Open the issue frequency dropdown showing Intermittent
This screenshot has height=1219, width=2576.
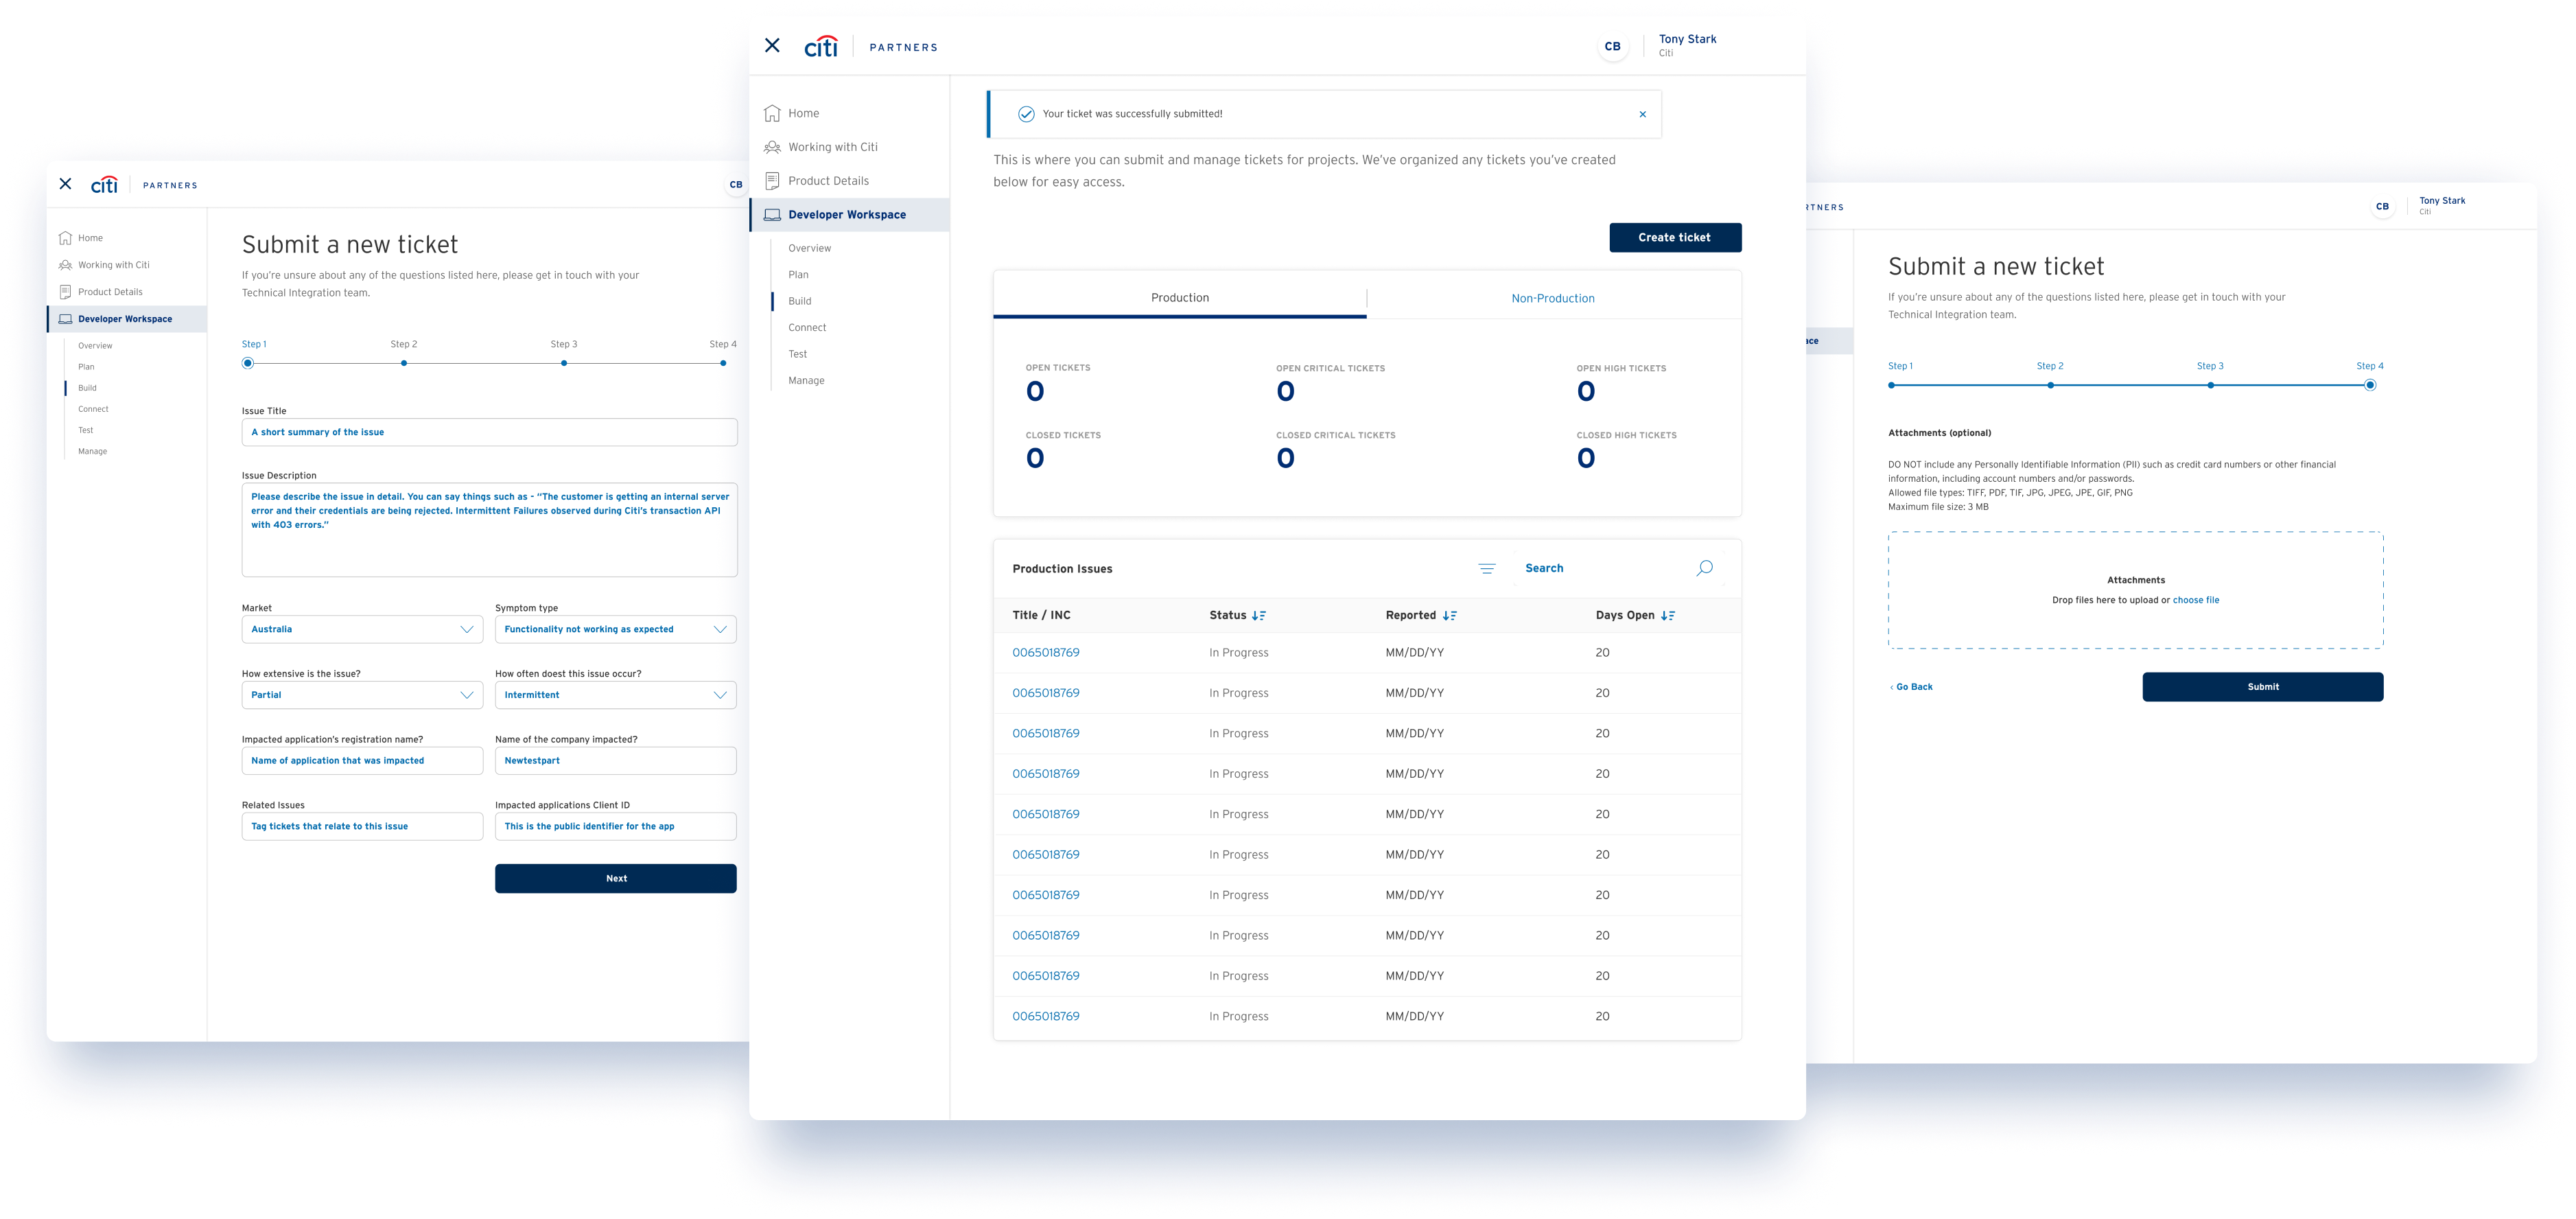[x=615, y=695]
